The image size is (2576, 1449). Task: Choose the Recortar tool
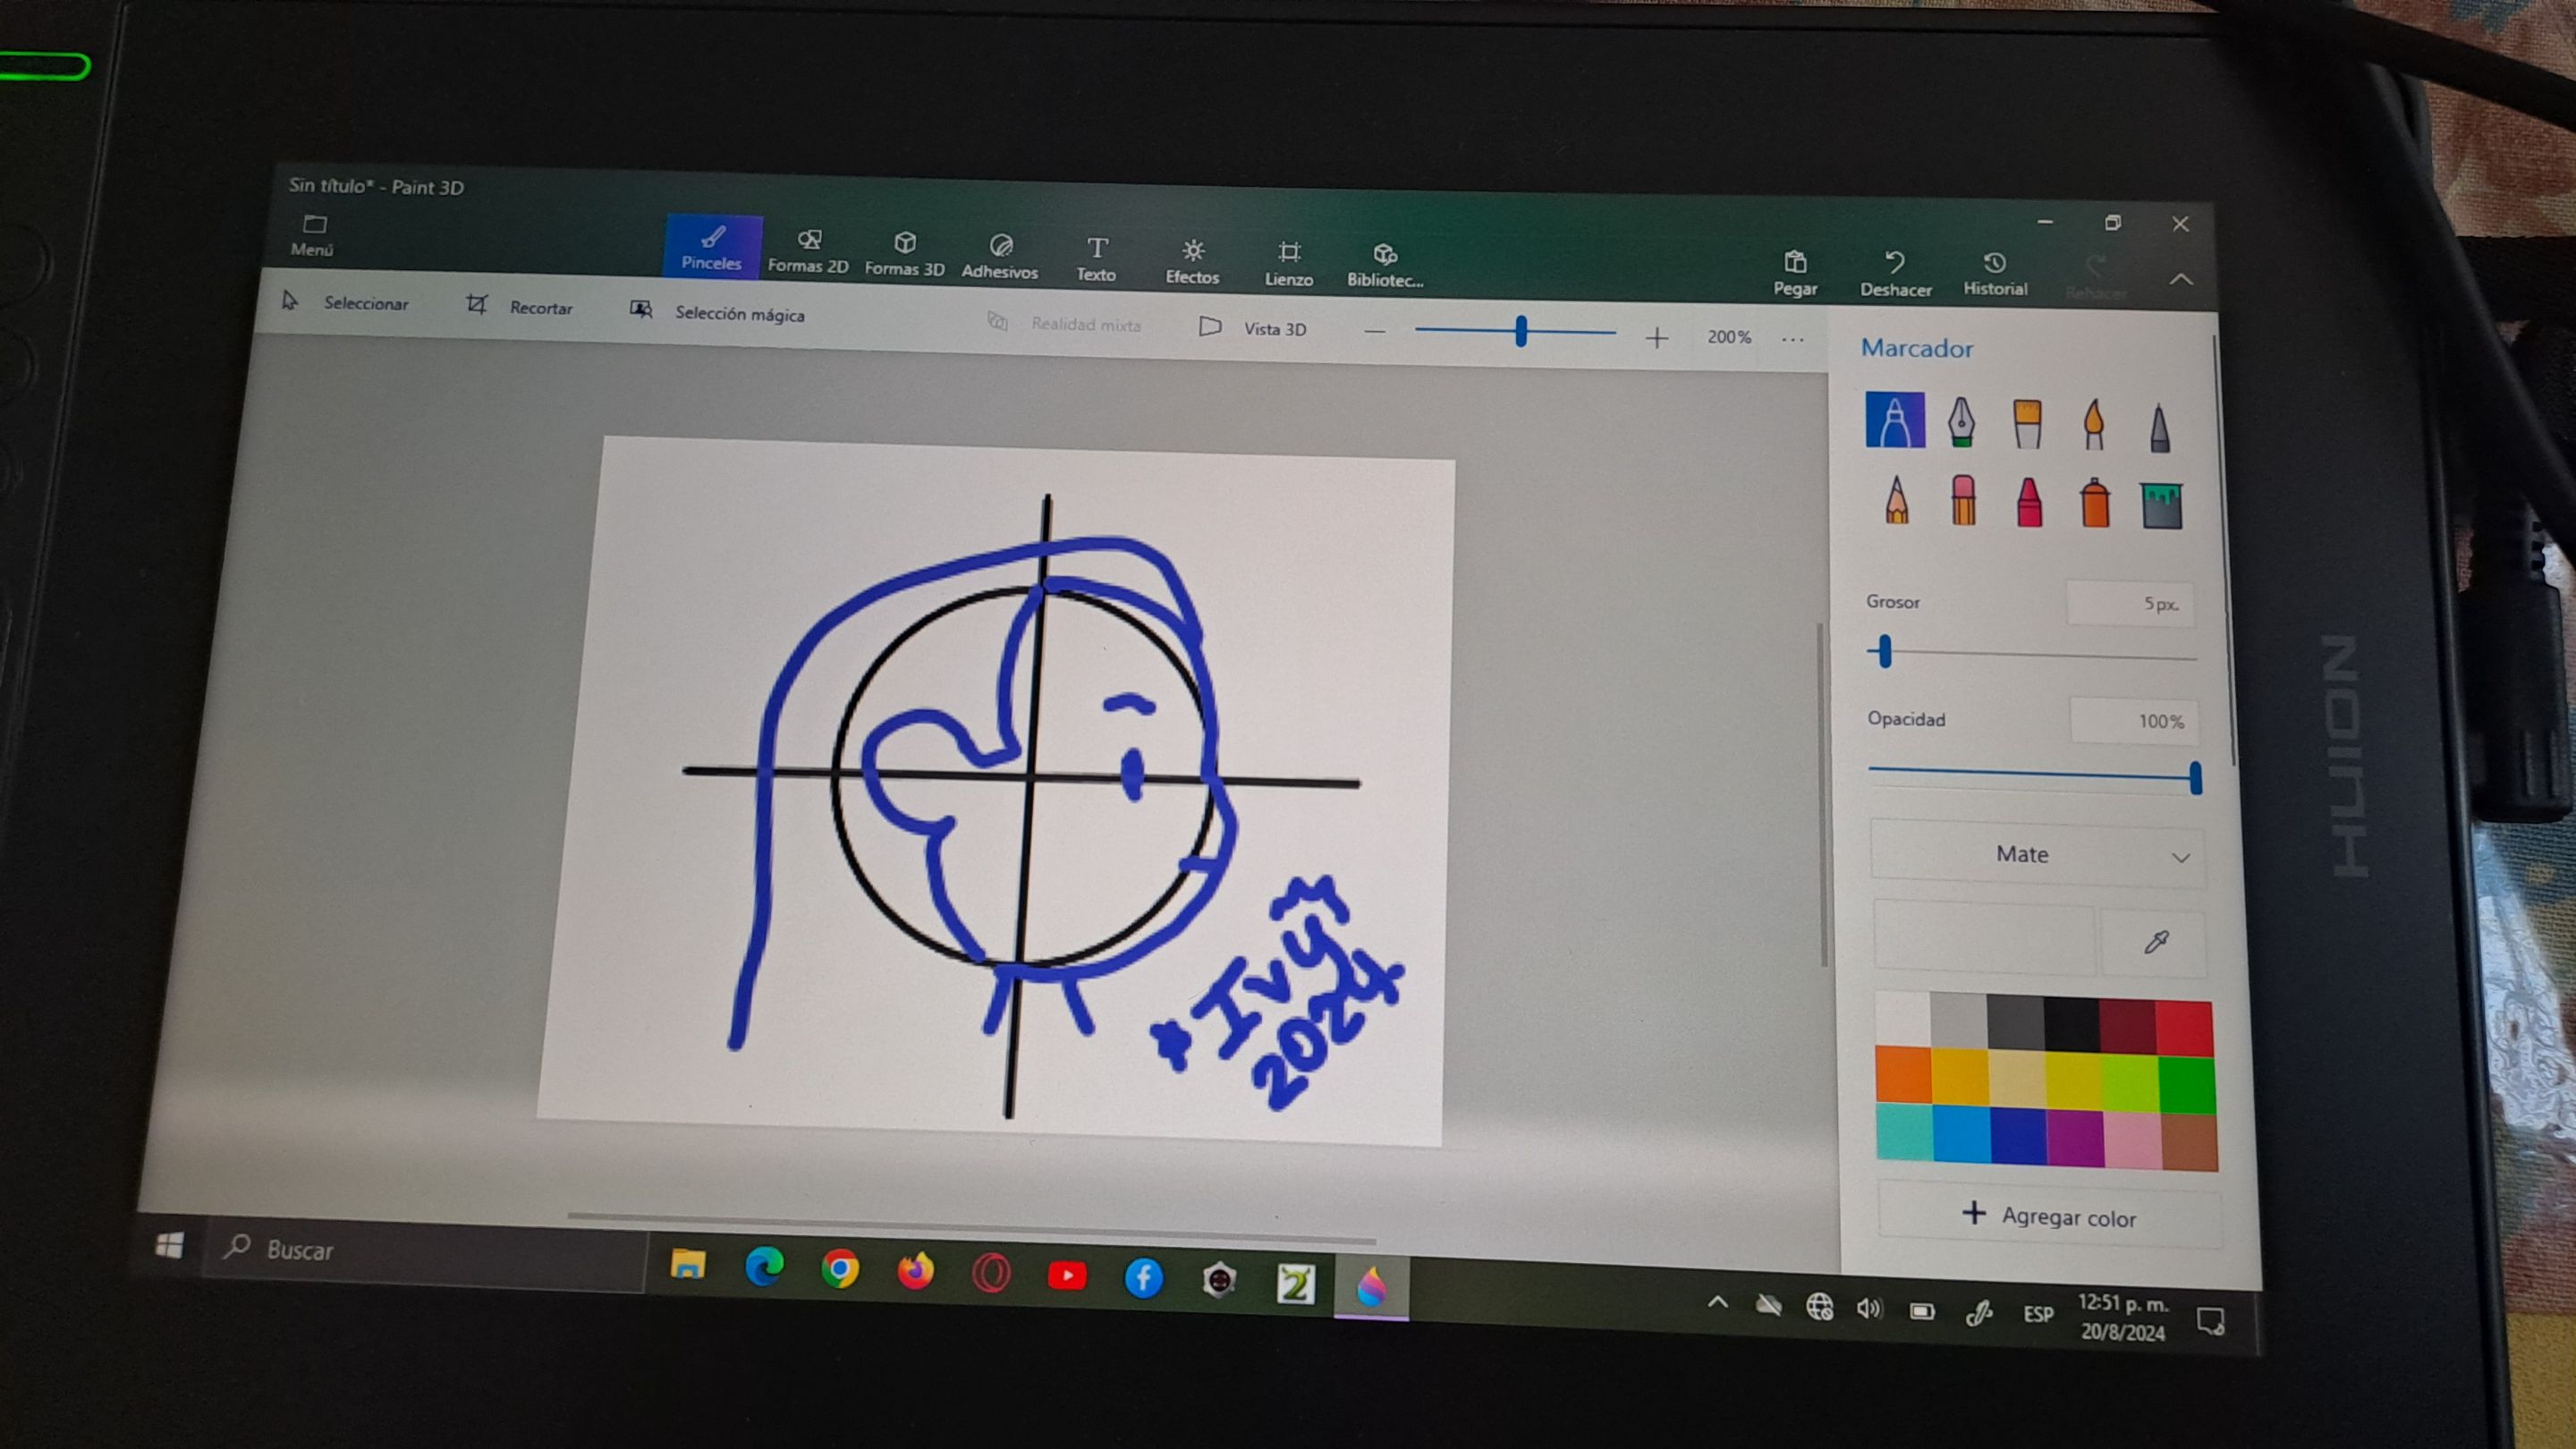point(520,306)
